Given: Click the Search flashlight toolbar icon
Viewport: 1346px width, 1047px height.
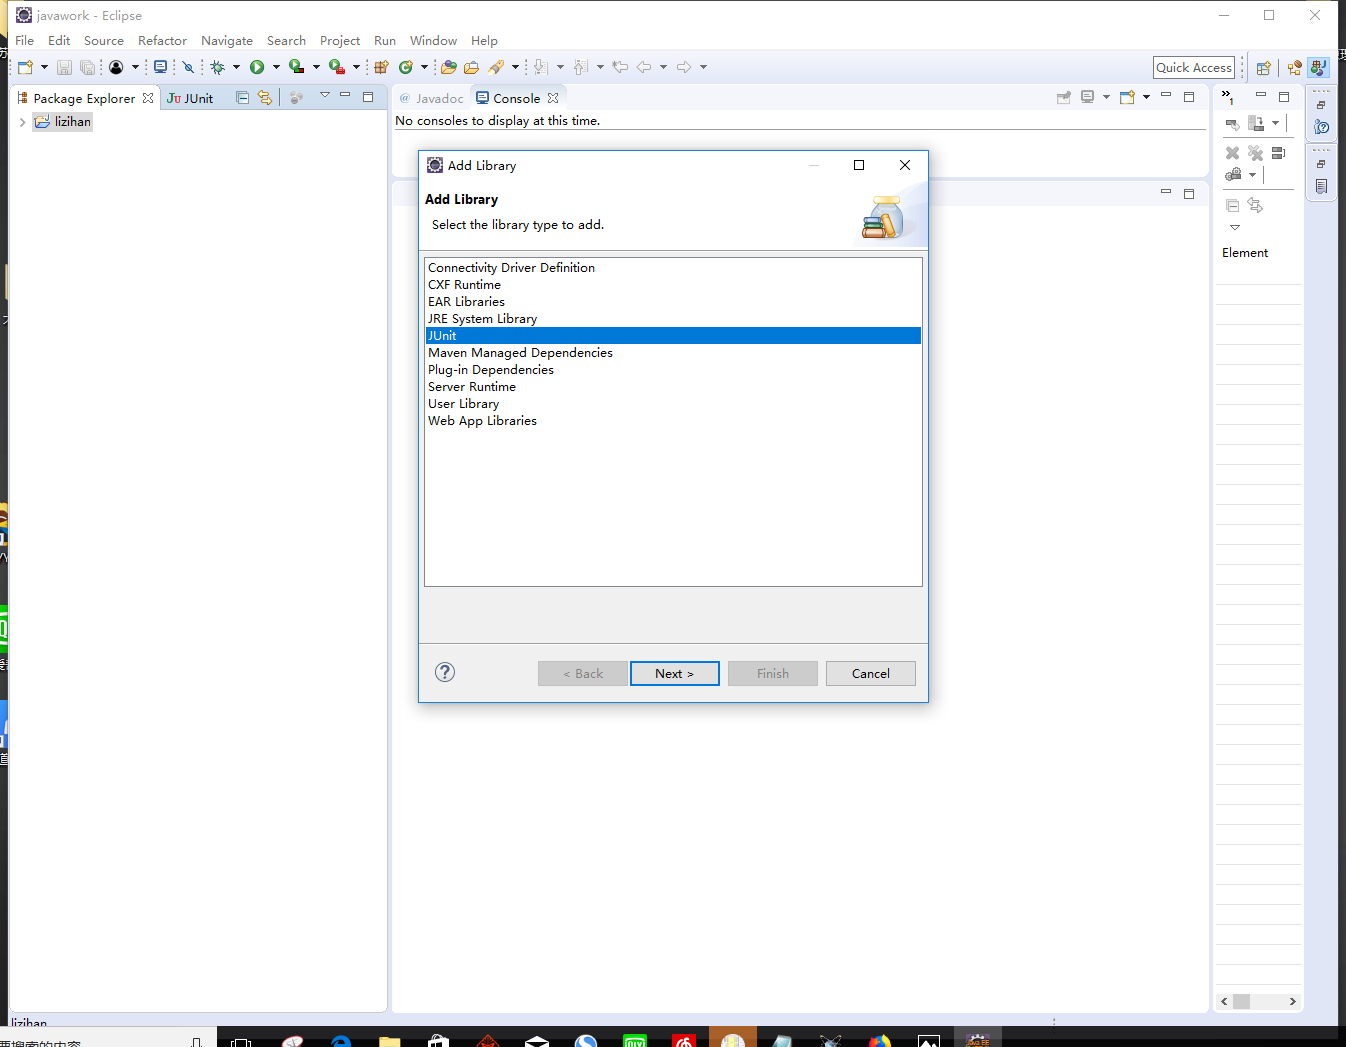Looking at the screenshot, I should tap(496, 67).
